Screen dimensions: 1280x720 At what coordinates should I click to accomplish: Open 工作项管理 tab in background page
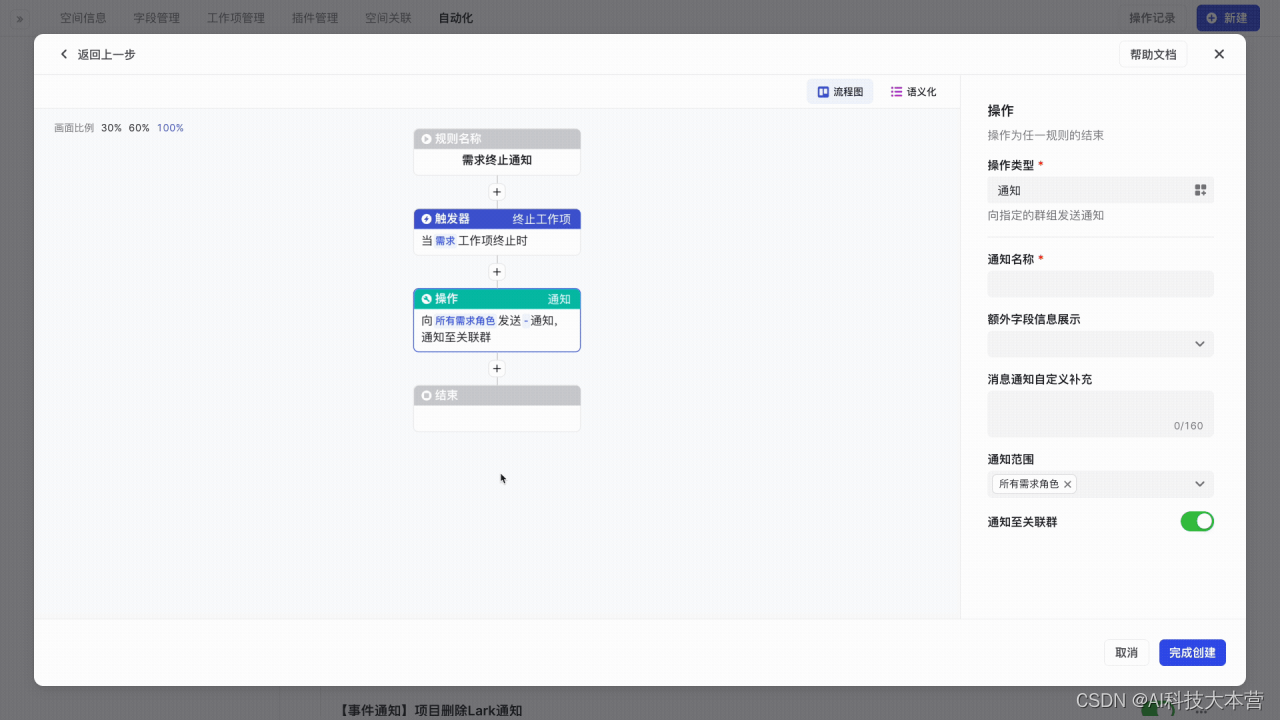pyautogui.click(x=236, y=18)
